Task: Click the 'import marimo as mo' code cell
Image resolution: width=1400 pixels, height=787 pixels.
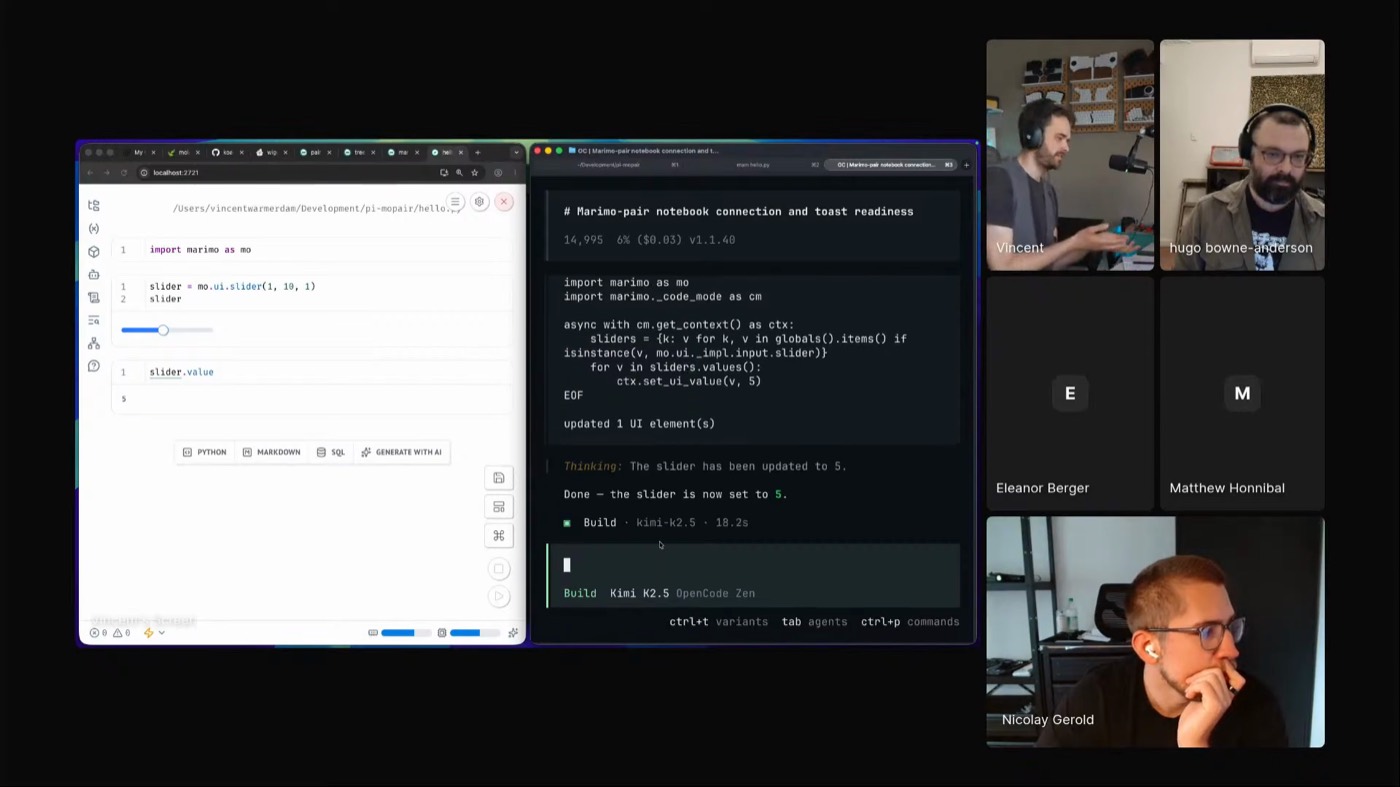Action: (x=312, y=250)
